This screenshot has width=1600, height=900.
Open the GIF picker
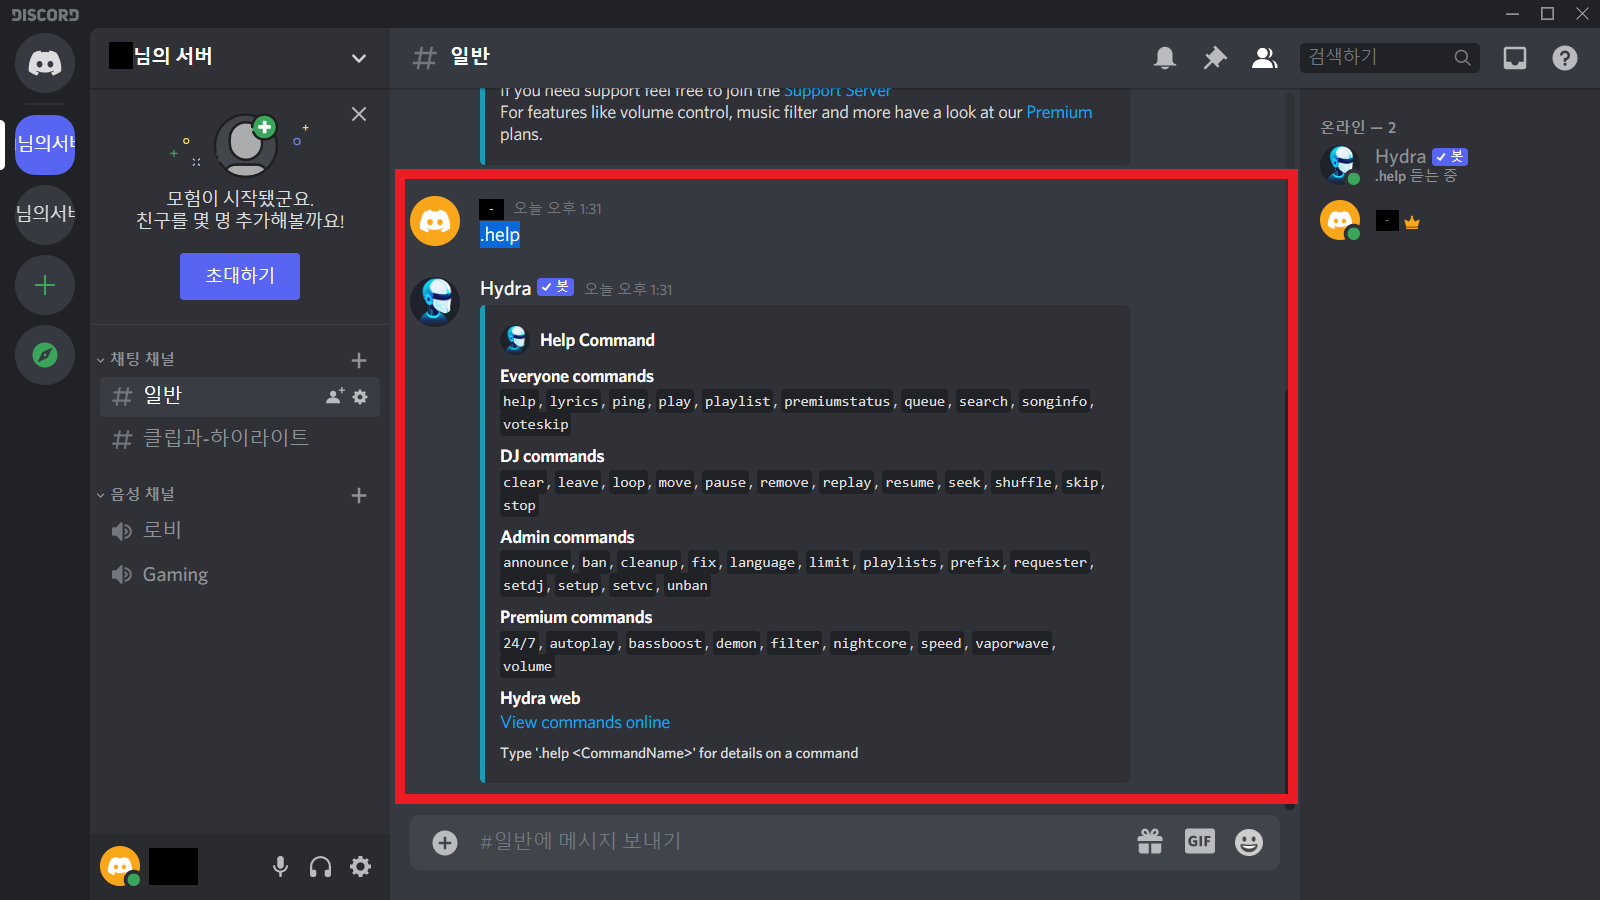(x=1199, y=842)
